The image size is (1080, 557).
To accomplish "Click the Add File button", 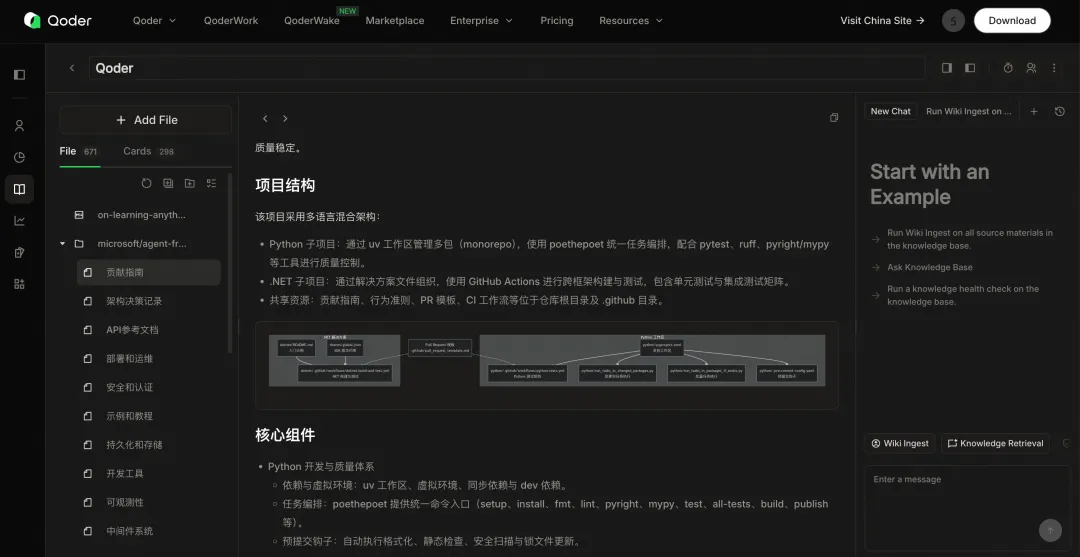I will [145, 120].
